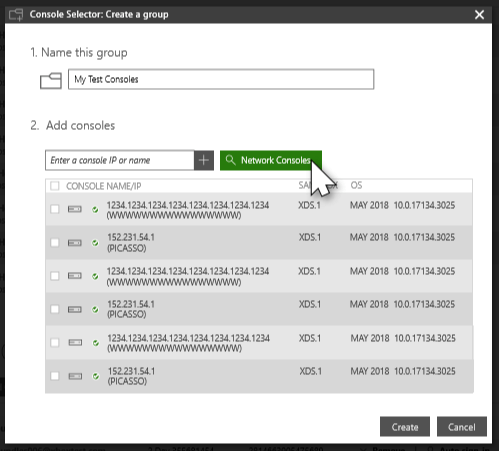Click green status check in the first row
Image resolution: width=499 pixels, height=451 pixels.
click(95, 209)
